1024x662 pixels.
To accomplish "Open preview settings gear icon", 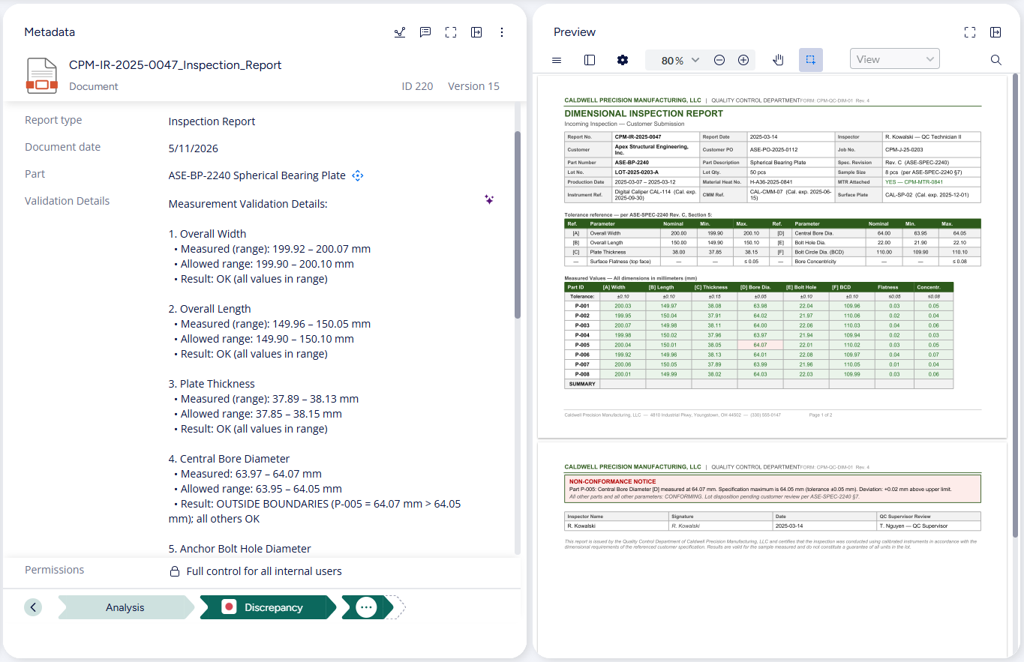I will point(622,60).
